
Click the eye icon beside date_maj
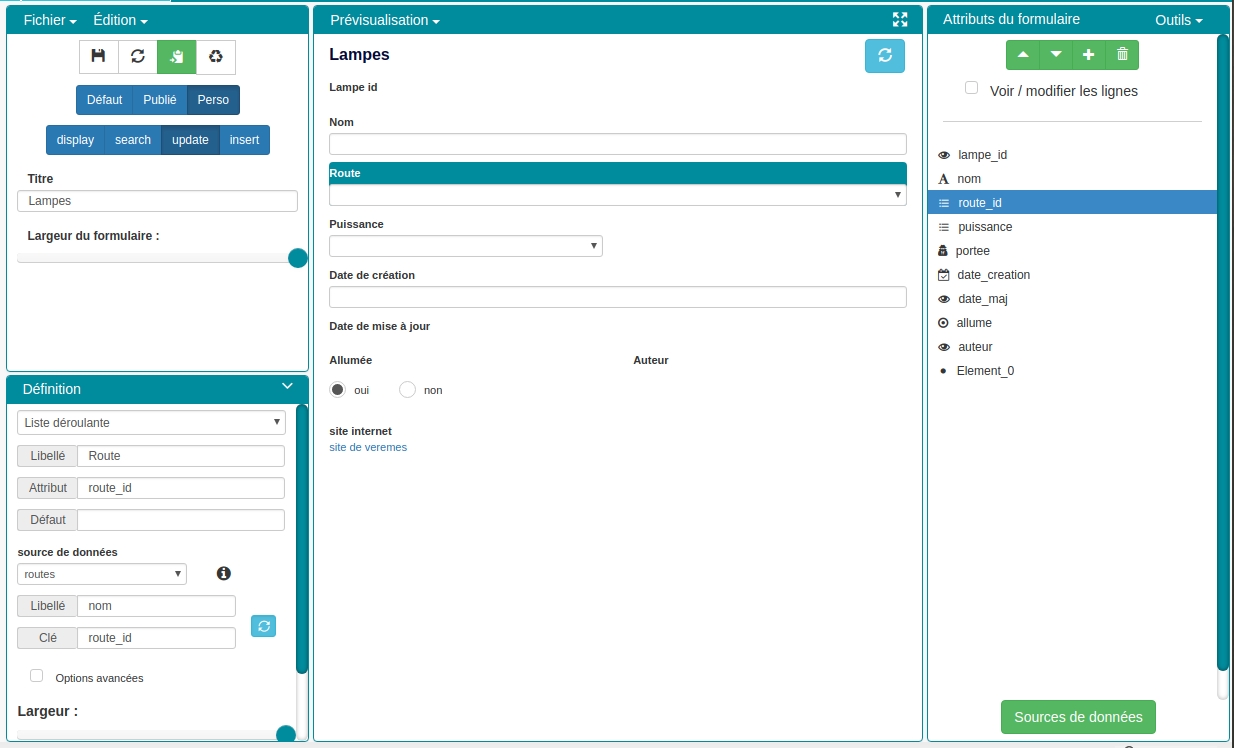tap(944, 299)
